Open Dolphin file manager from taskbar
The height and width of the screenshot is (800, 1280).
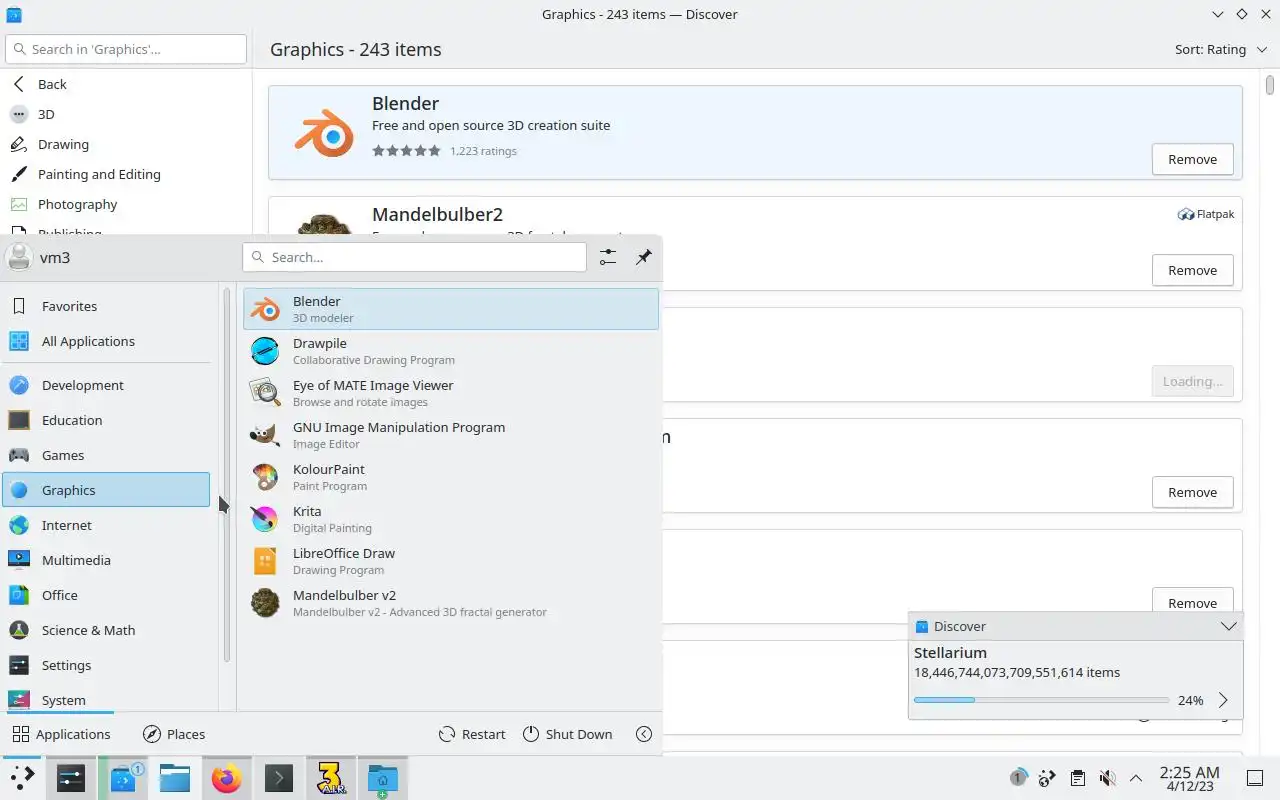click(175, 777)
